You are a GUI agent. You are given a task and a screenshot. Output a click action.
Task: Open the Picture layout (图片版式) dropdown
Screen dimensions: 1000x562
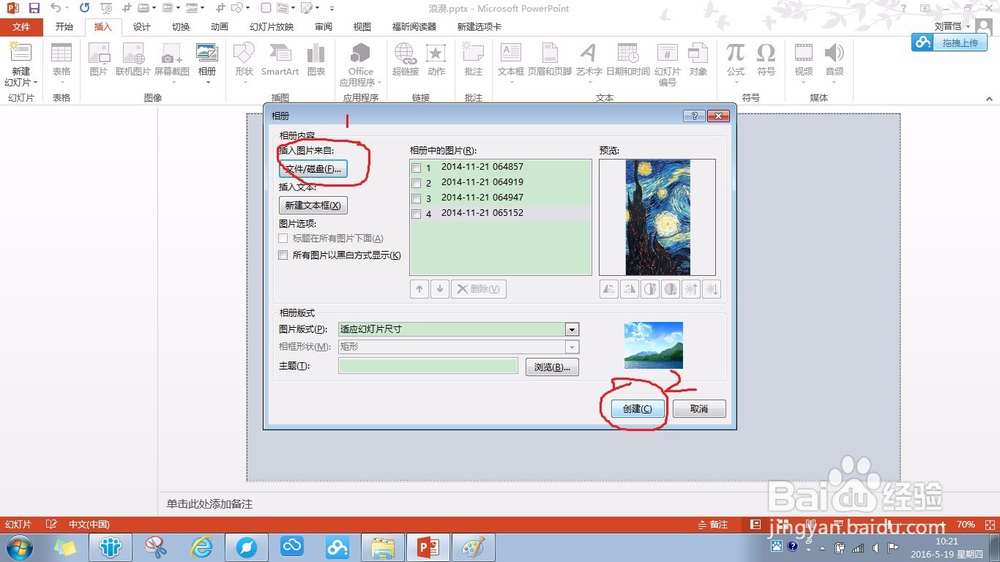tap(571, 329)
